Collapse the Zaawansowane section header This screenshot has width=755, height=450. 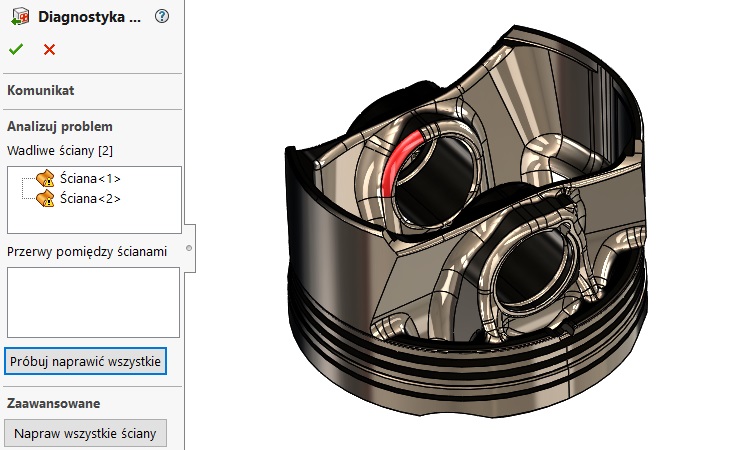[53, 403]
